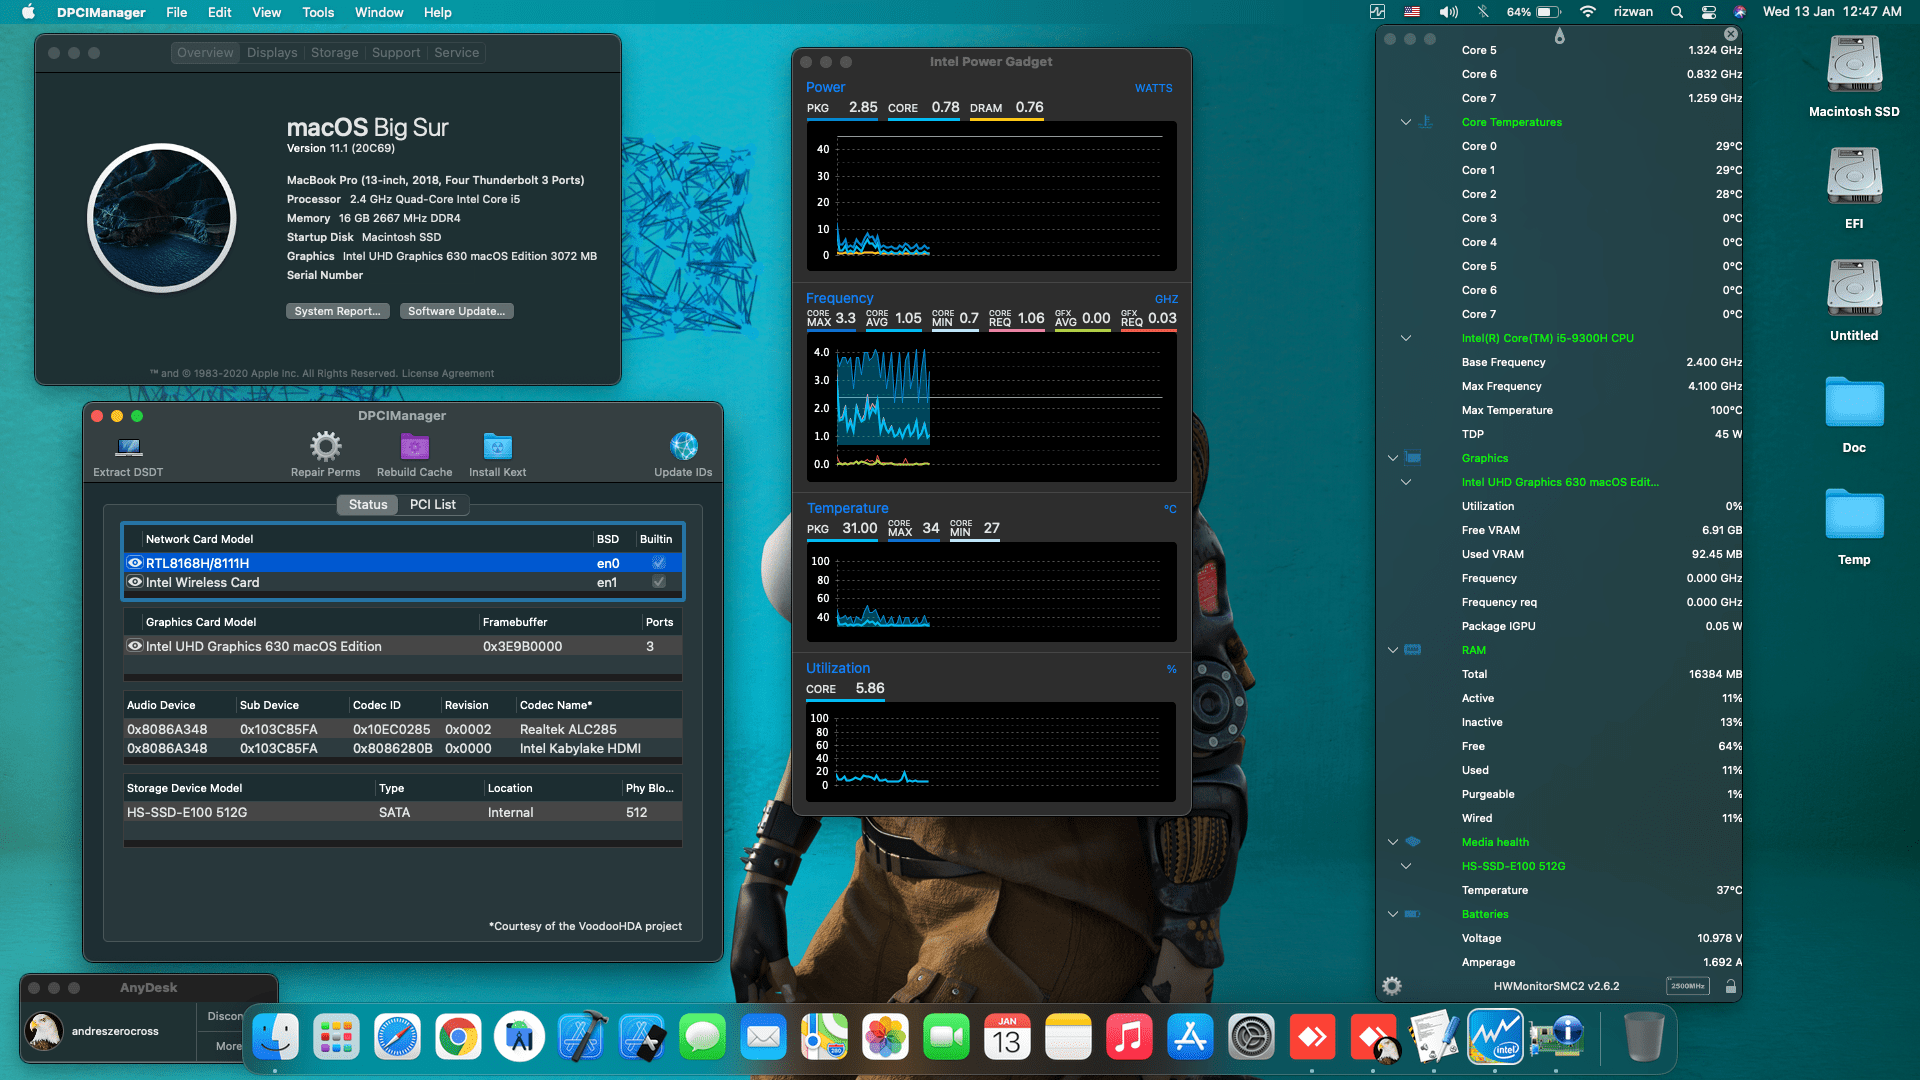Click License Agreement link
Image resolution: width=1920 pixels, height=1080 pixels.
[x=447, y=373]
